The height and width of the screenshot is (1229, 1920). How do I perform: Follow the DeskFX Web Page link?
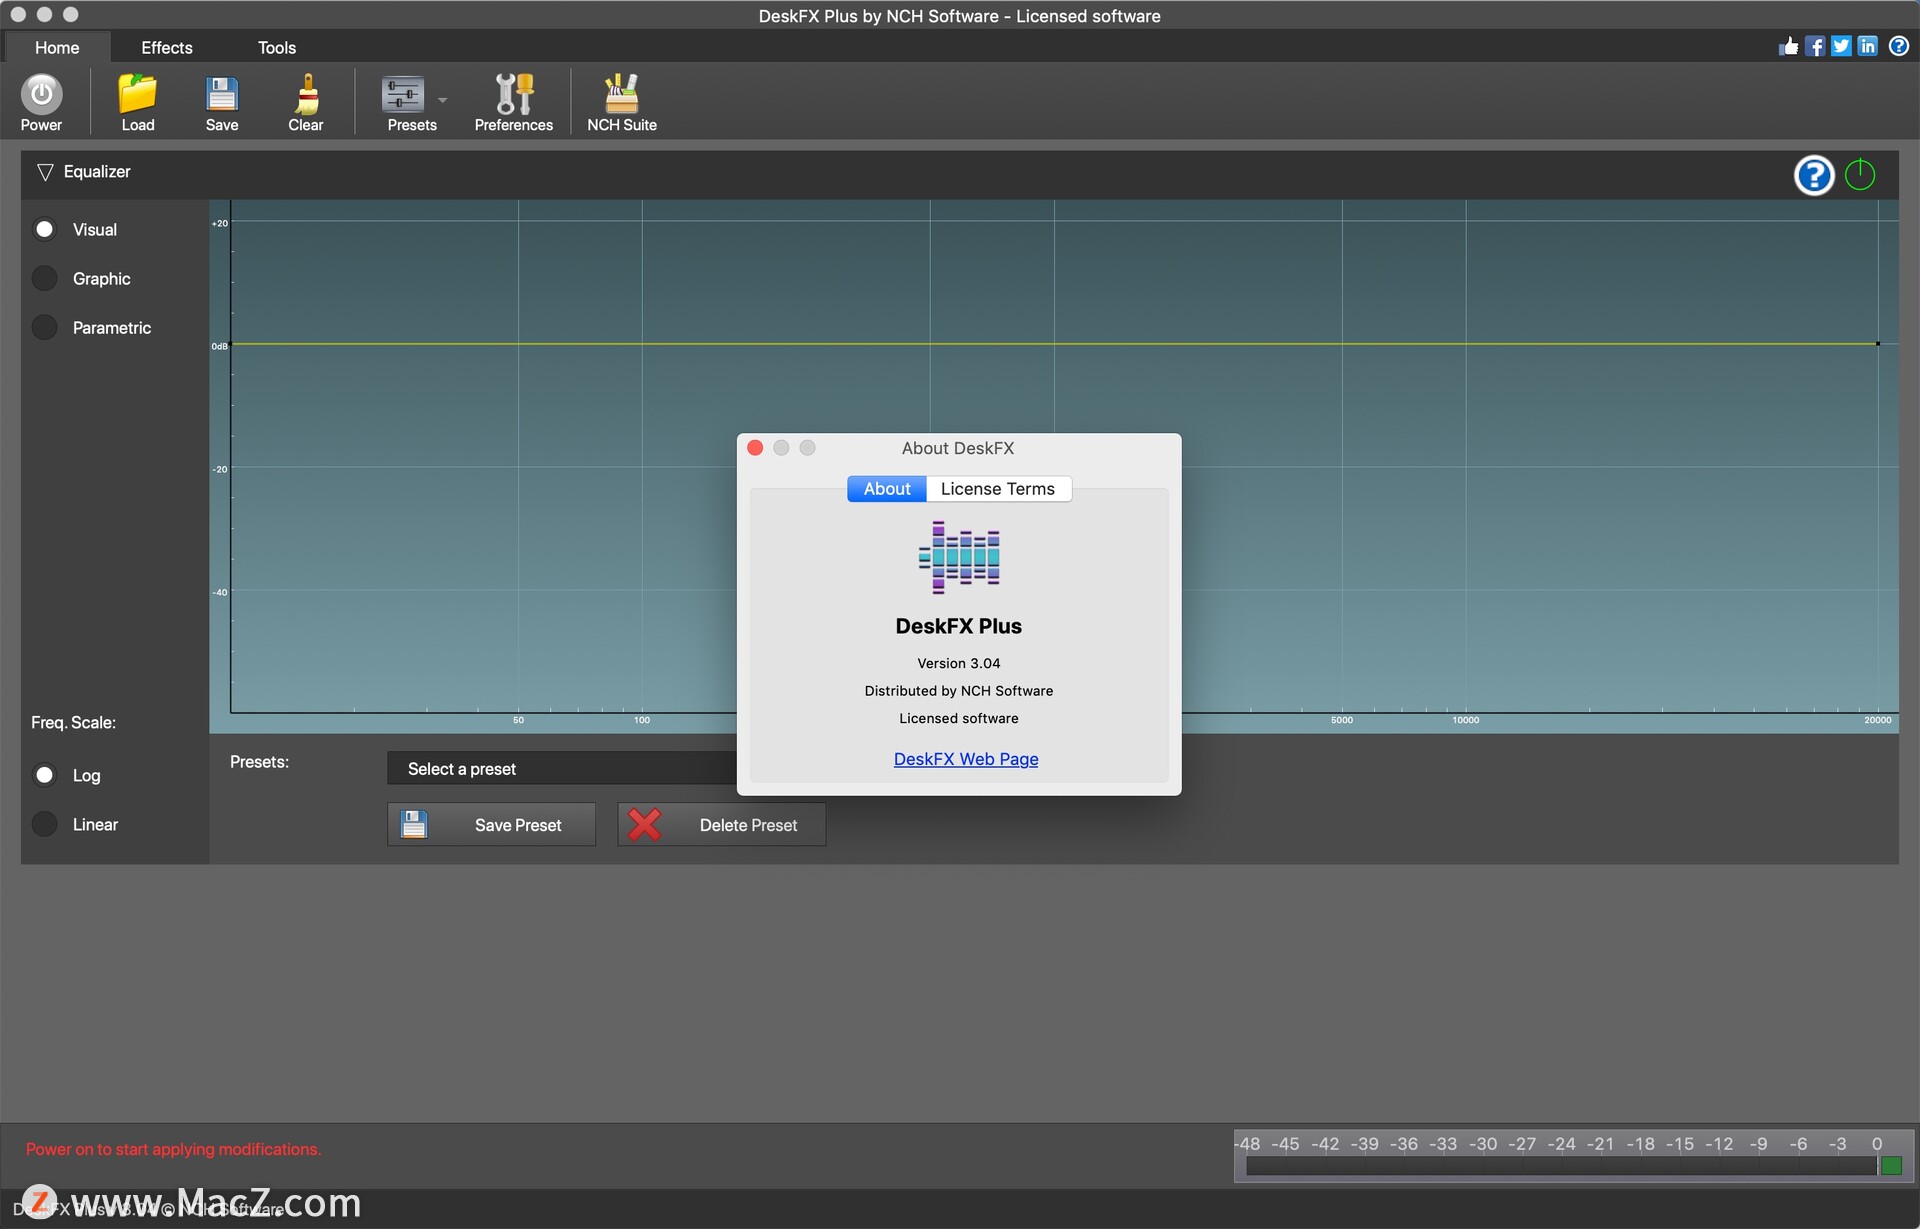tap(966, 759)
